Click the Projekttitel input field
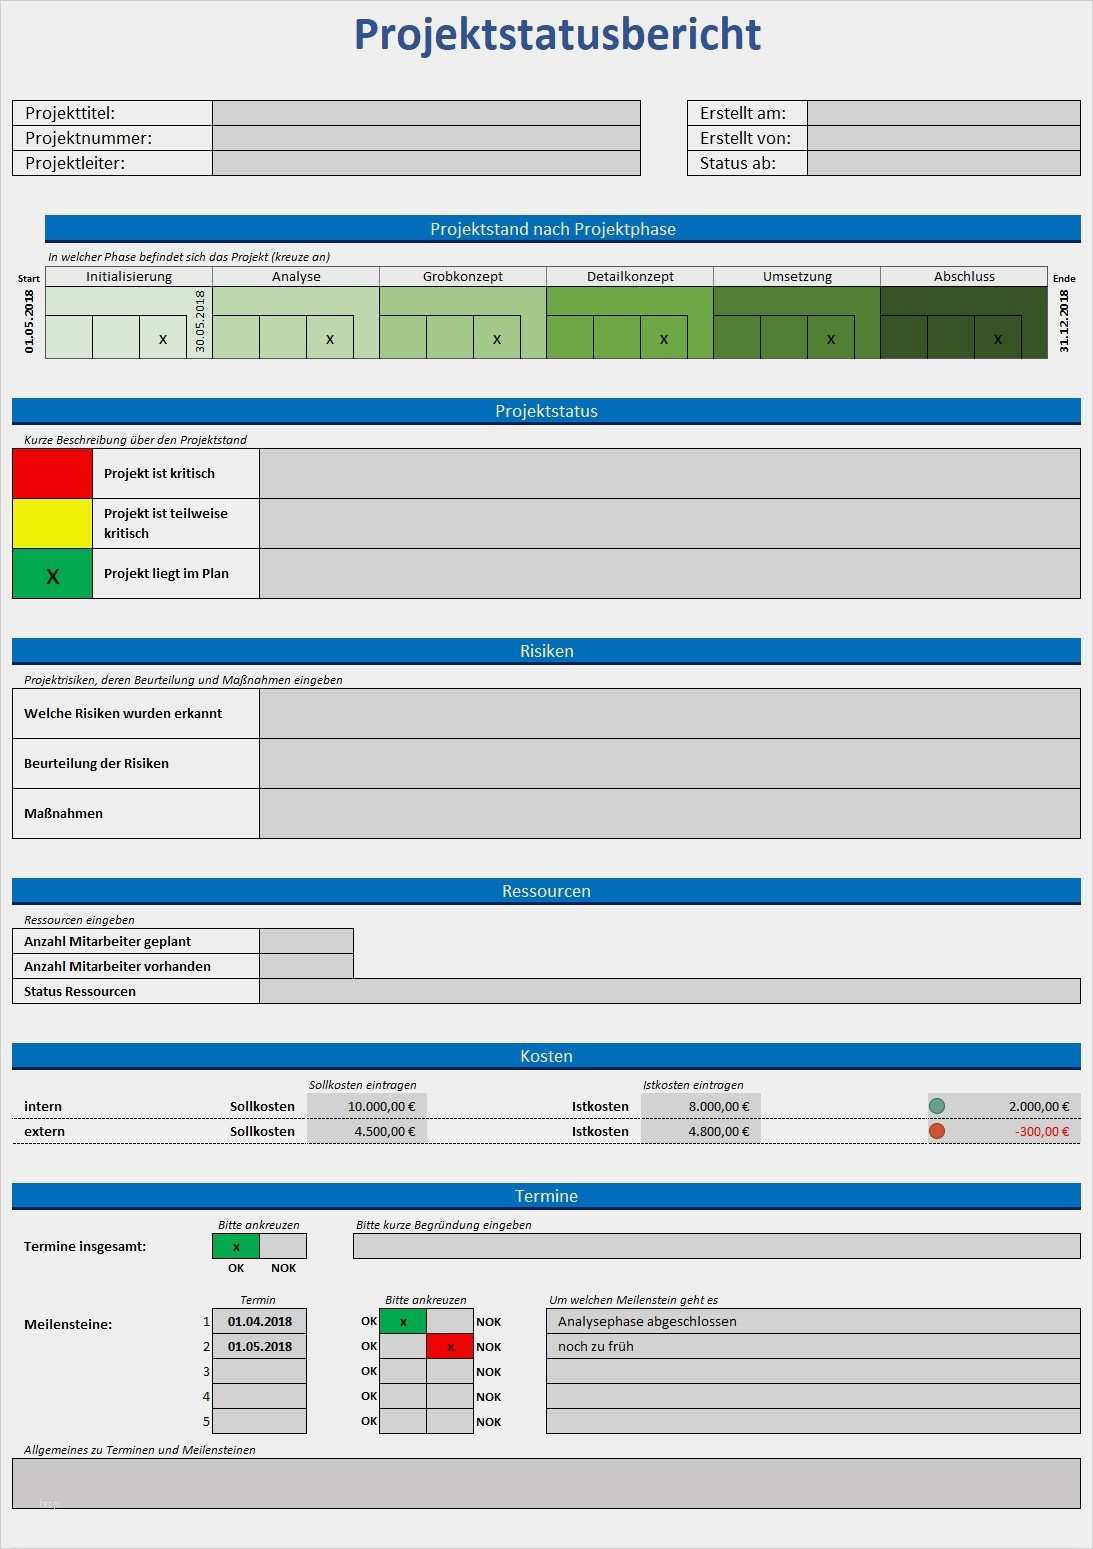The width and height of the screenshot is (1093, 1549). (426, 113)
